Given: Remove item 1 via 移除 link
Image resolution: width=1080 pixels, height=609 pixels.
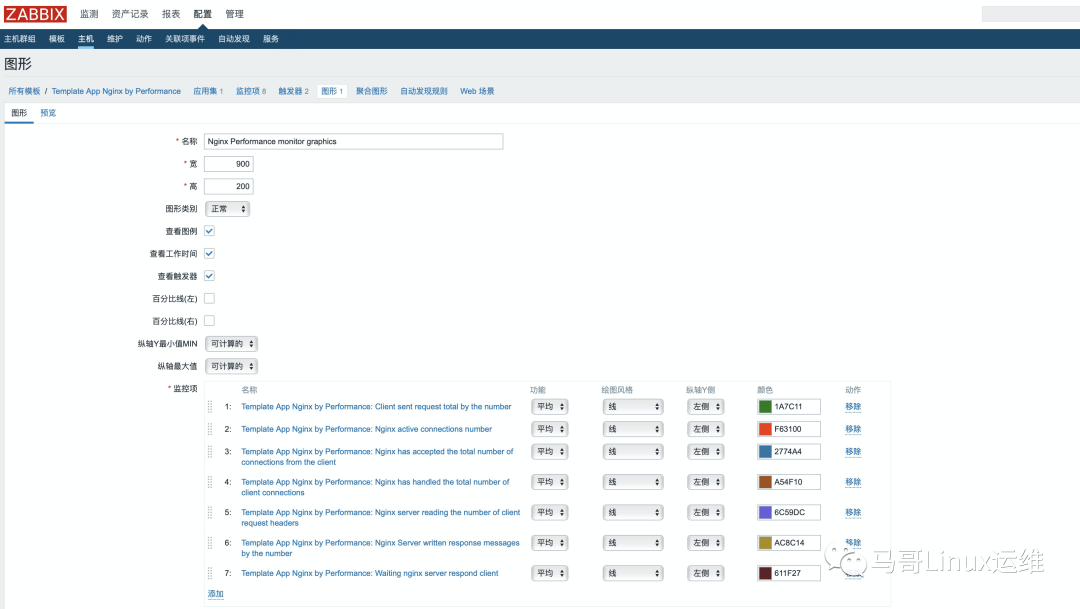Looking at the screenshot, I should point(853,406).
